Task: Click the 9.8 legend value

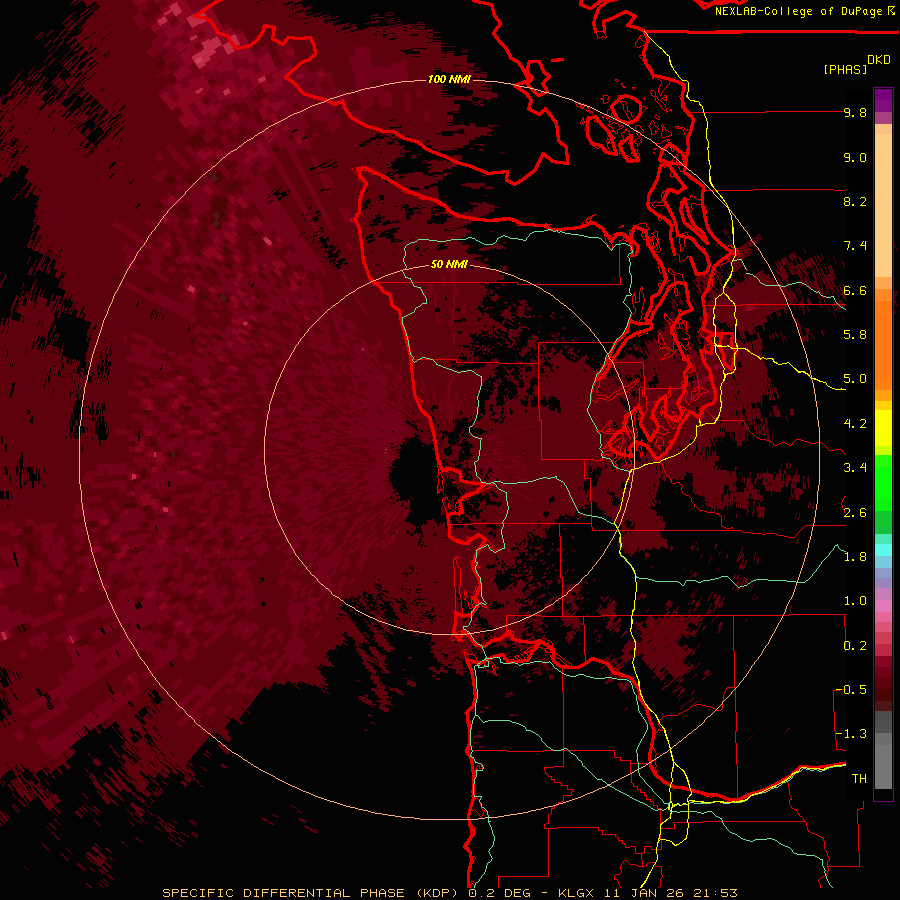Action: coord(855,113)
